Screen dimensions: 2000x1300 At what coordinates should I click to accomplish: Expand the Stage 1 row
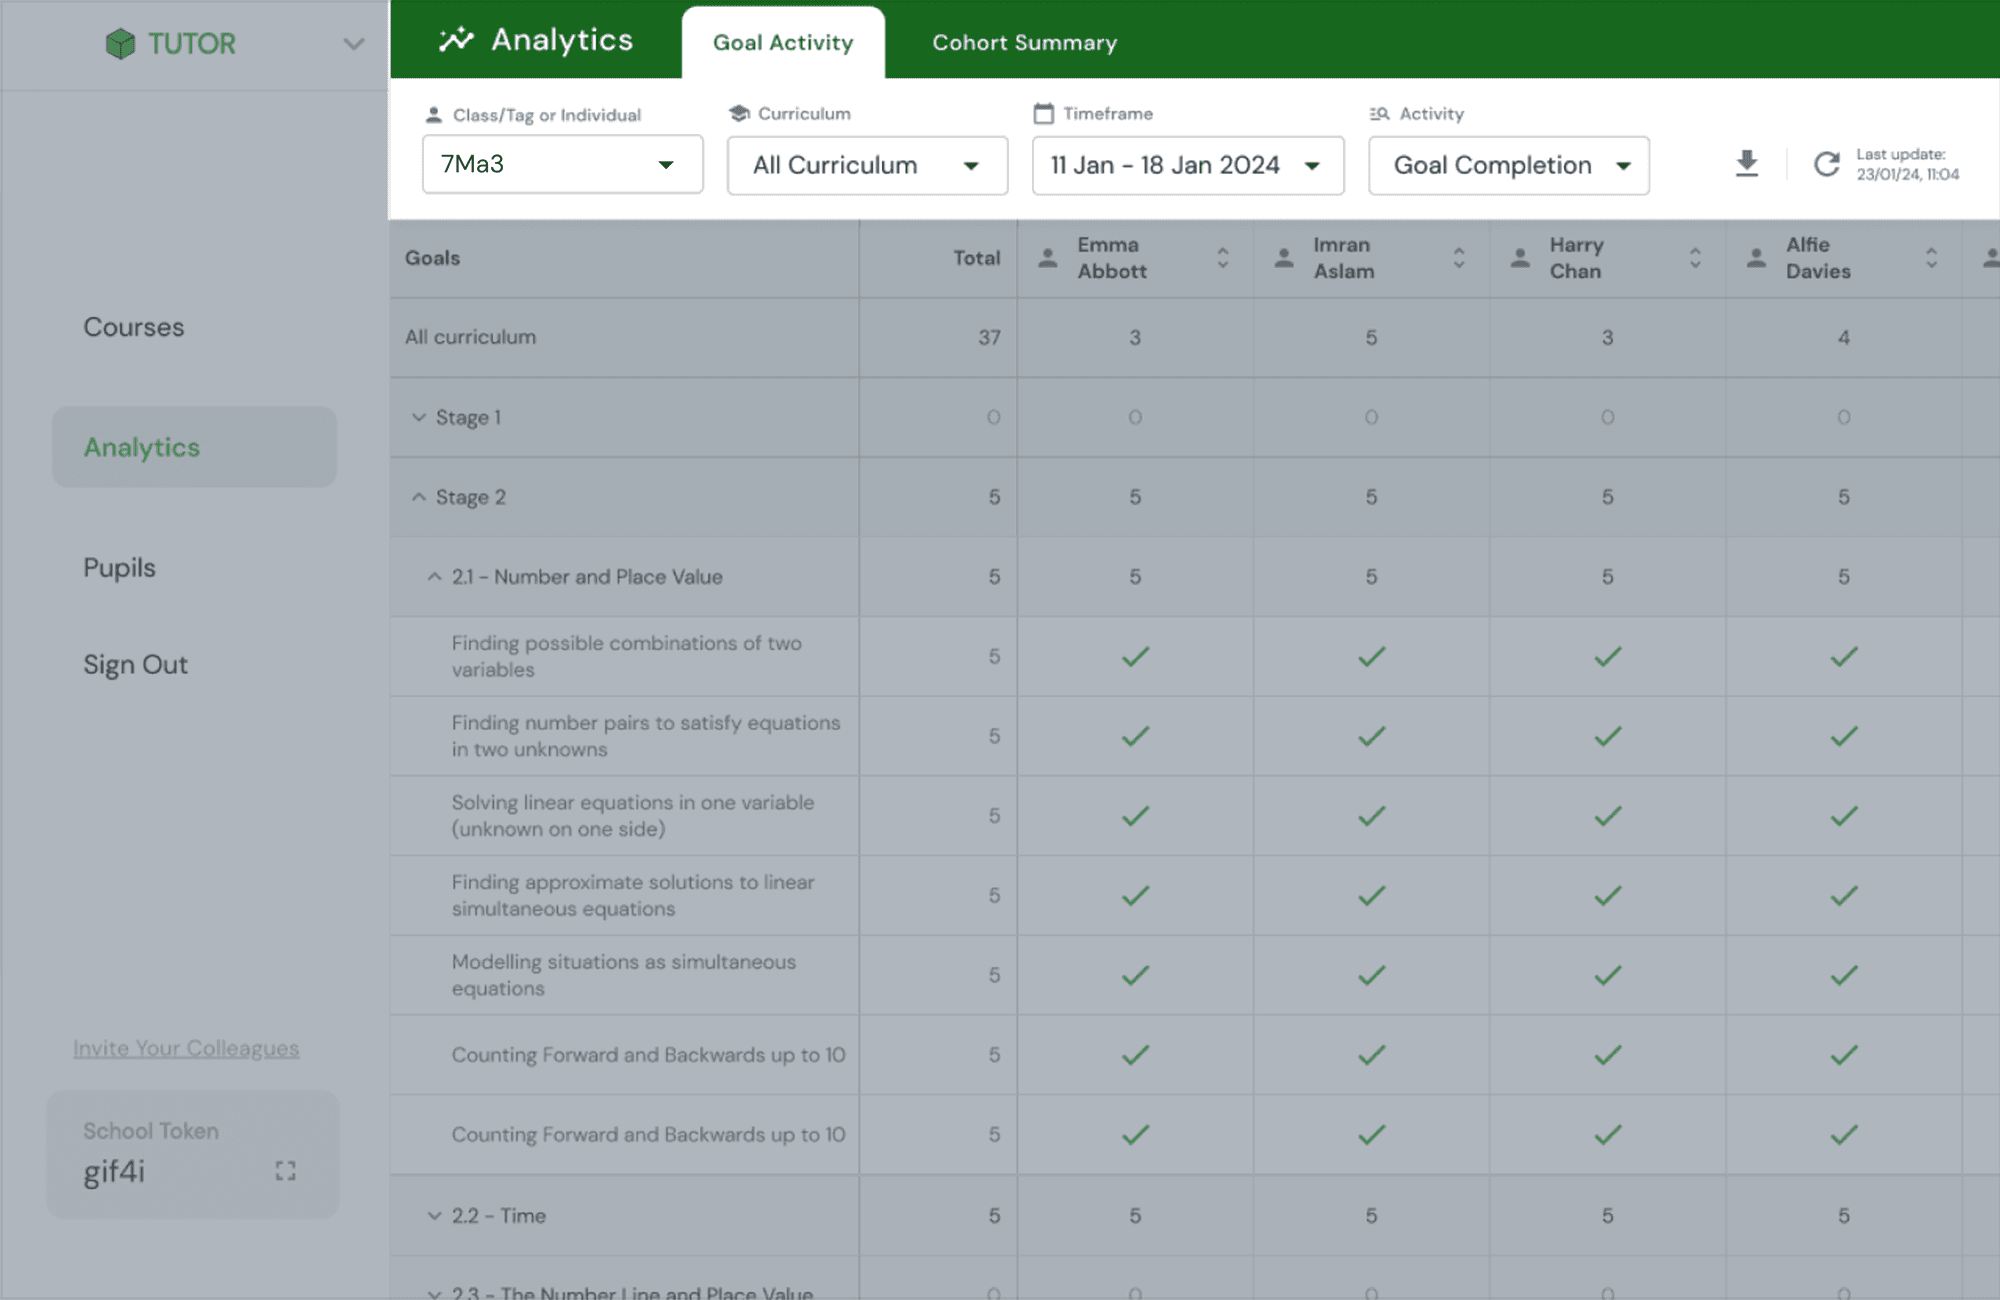pos(419,417)
